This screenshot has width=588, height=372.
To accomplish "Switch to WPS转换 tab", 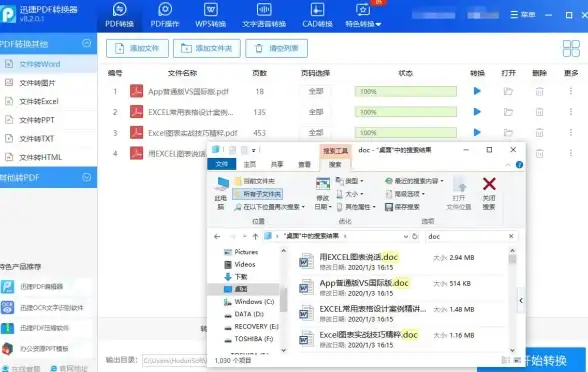I will [210, 15].
